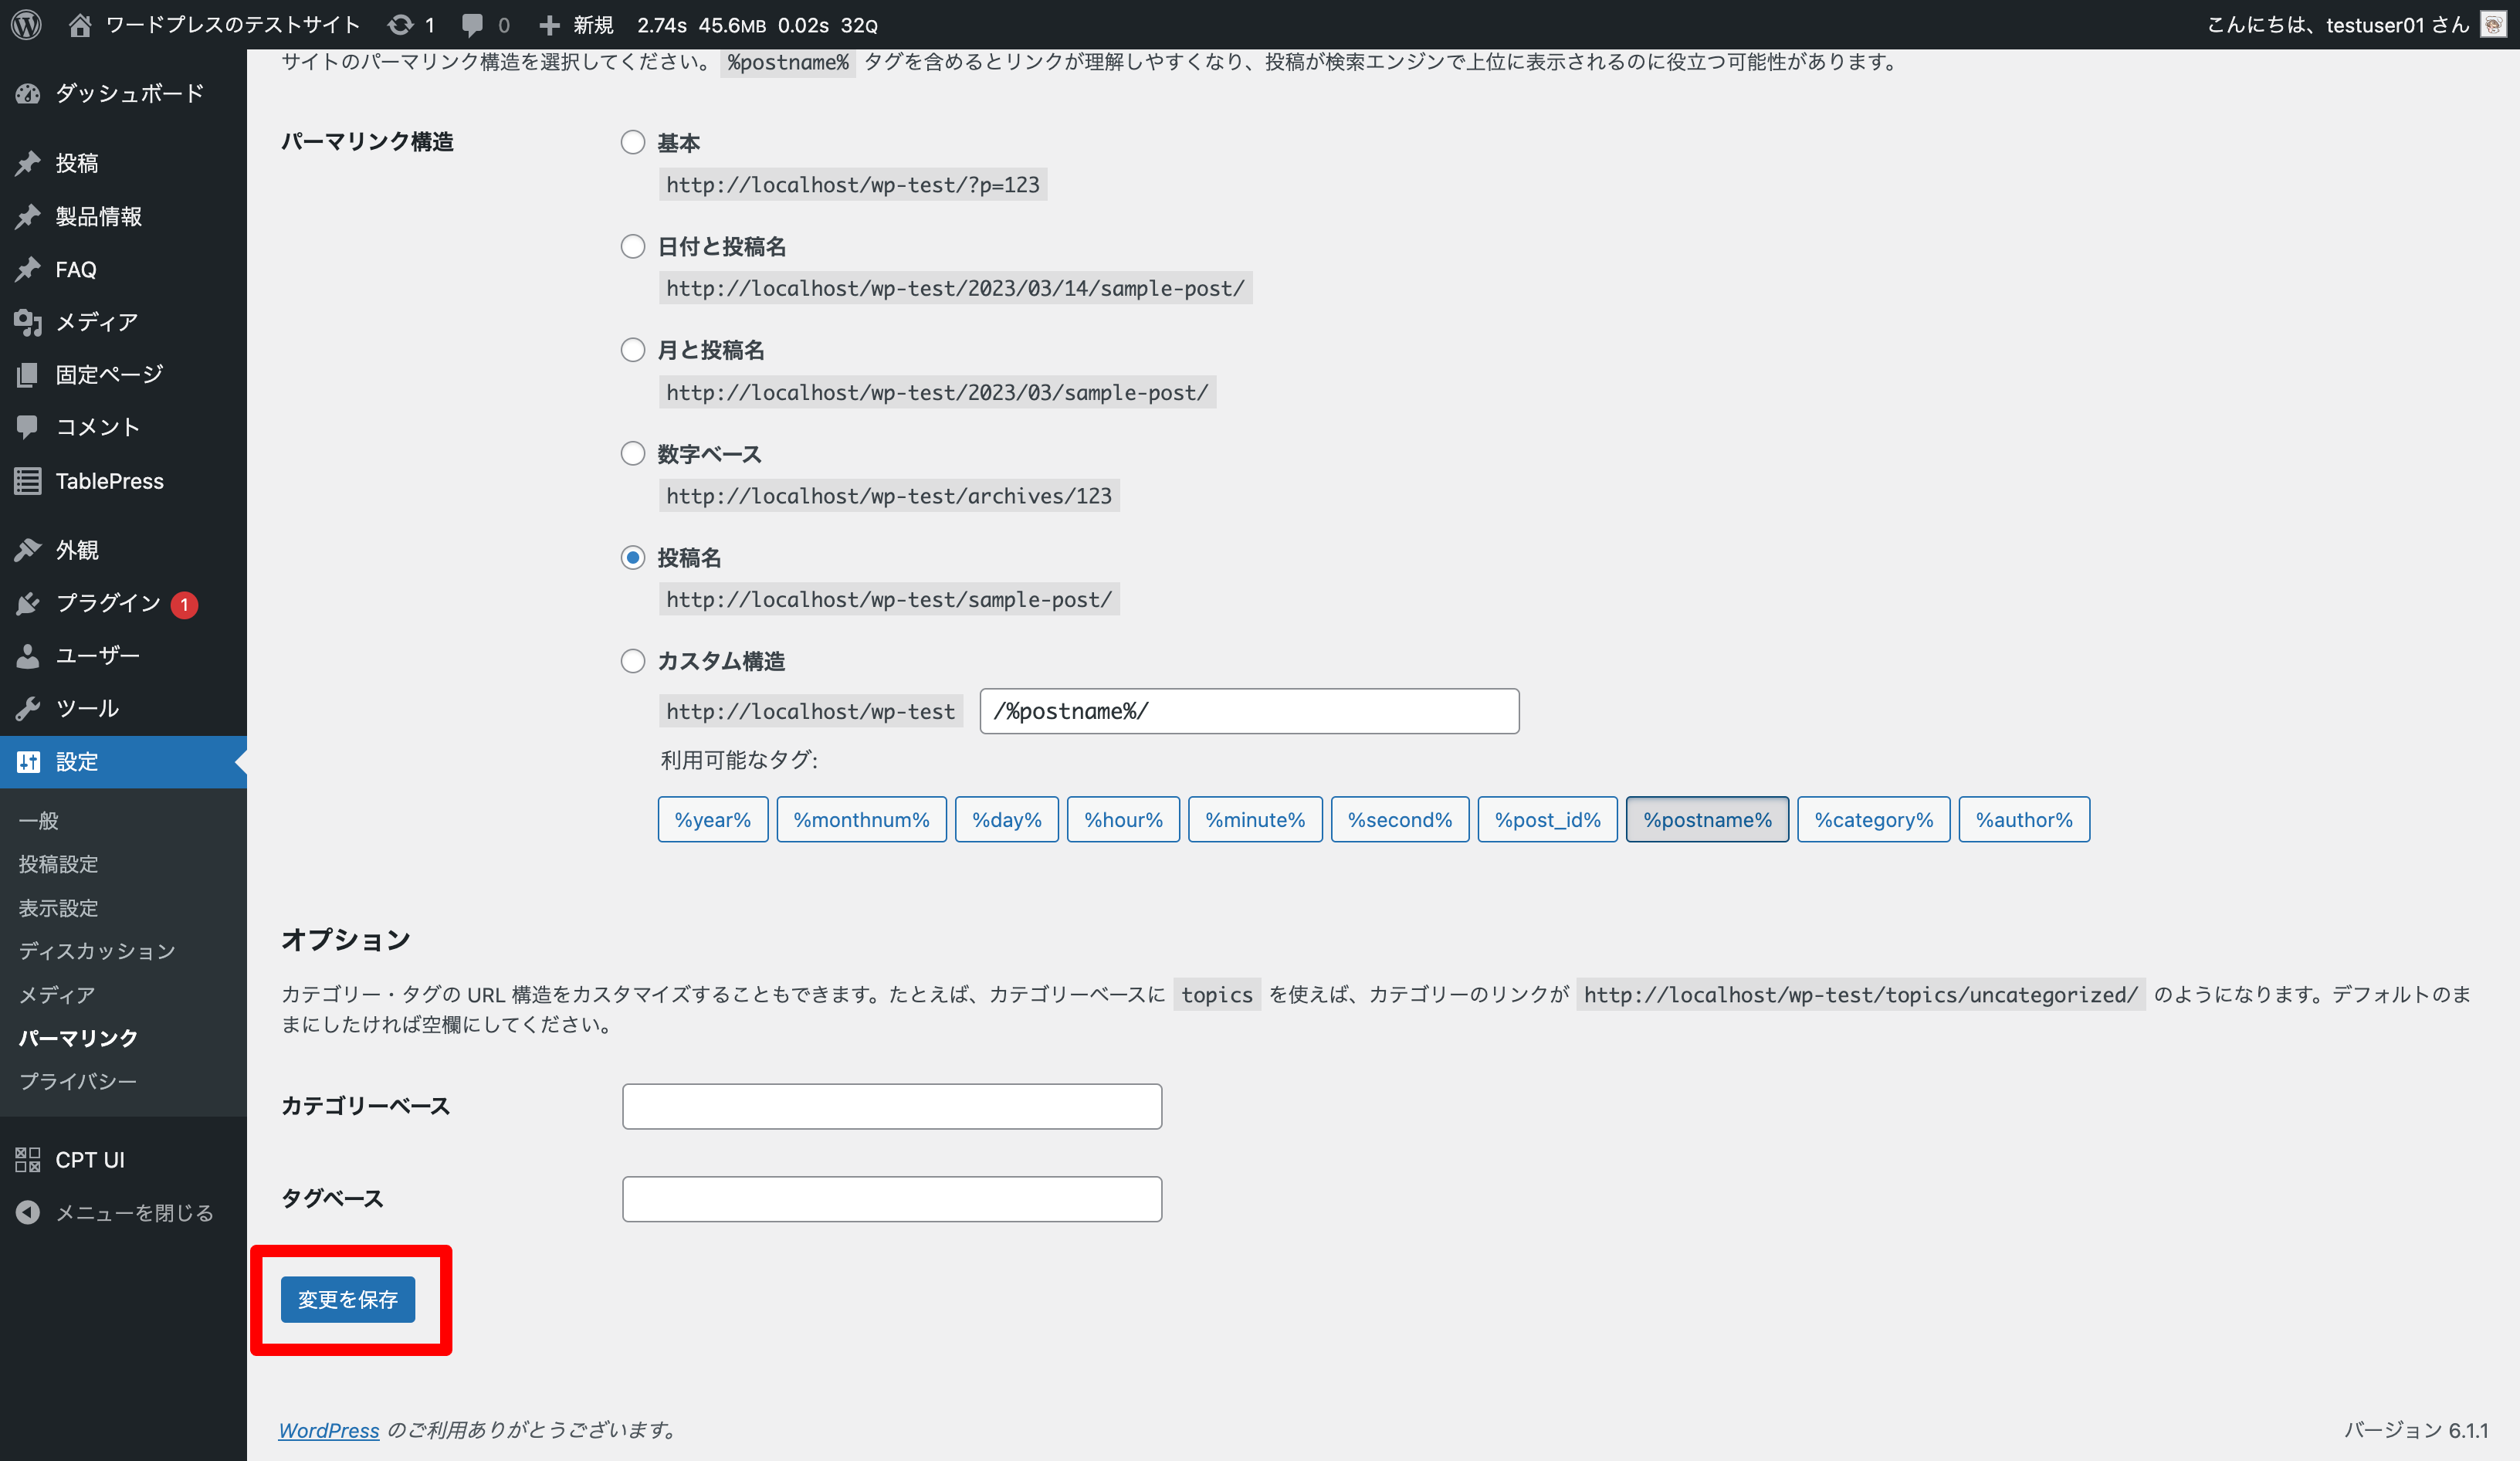Select the 基本 permalink radio button
2520x1461 pixels.
633,142
